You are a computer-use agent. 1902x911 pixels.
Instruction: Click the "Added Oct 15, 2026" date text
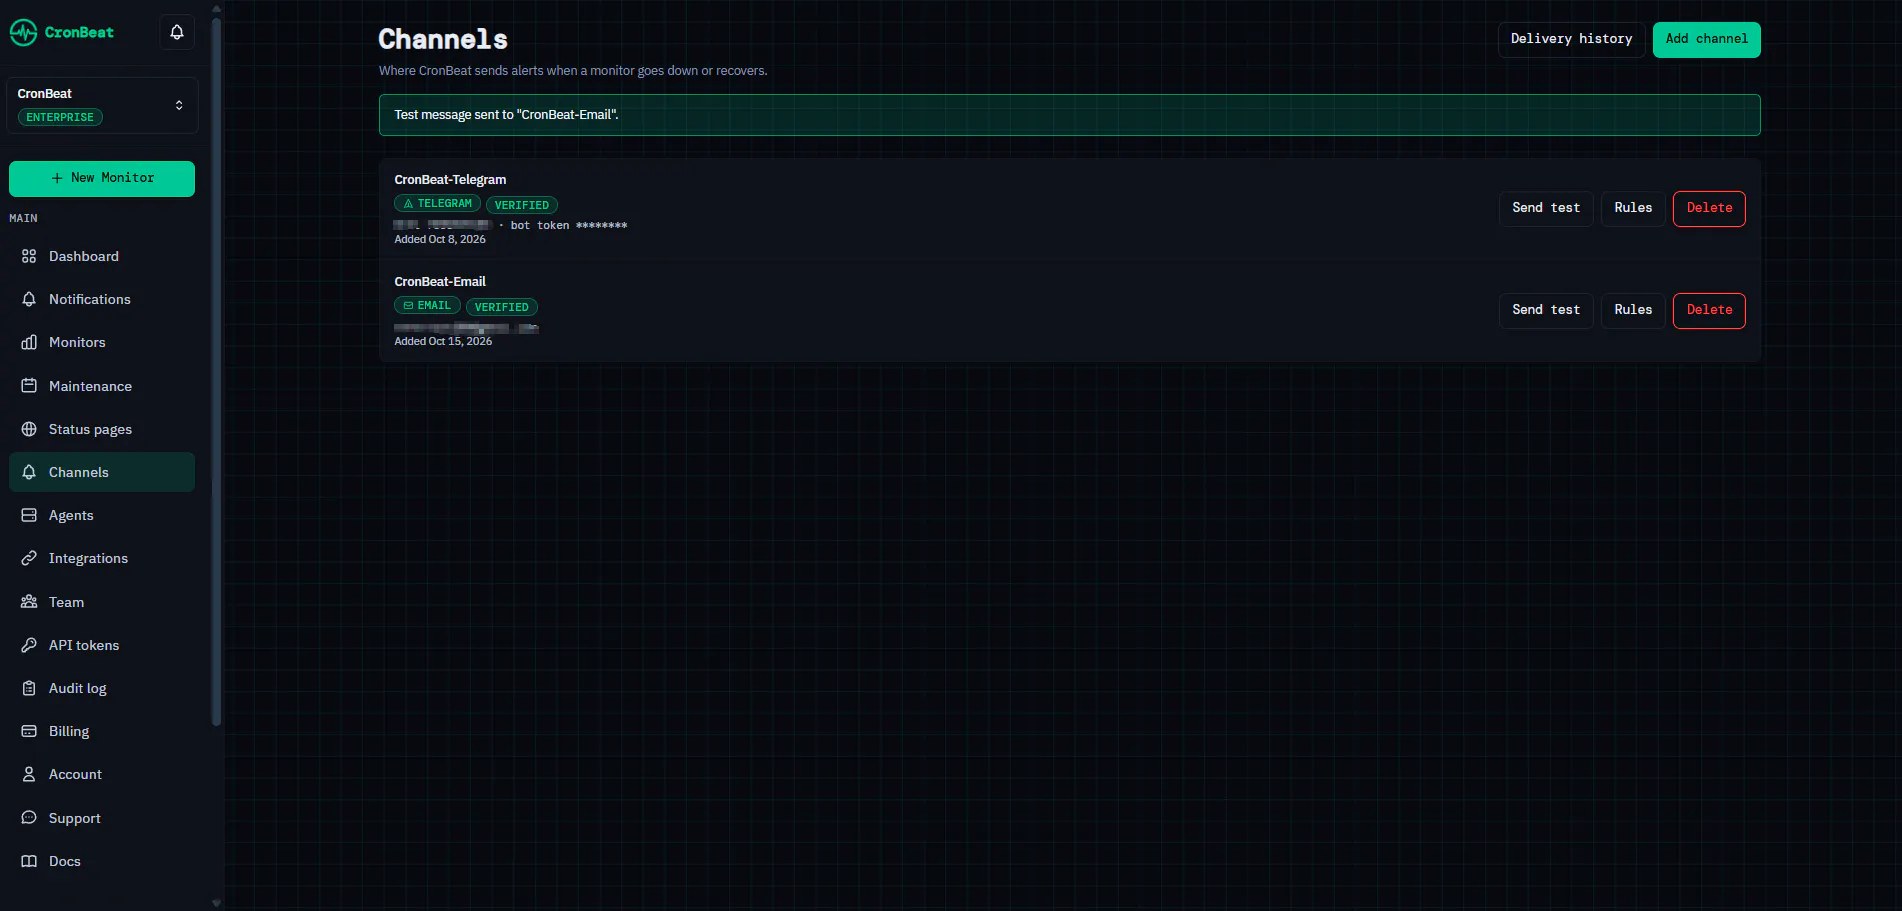443,341
